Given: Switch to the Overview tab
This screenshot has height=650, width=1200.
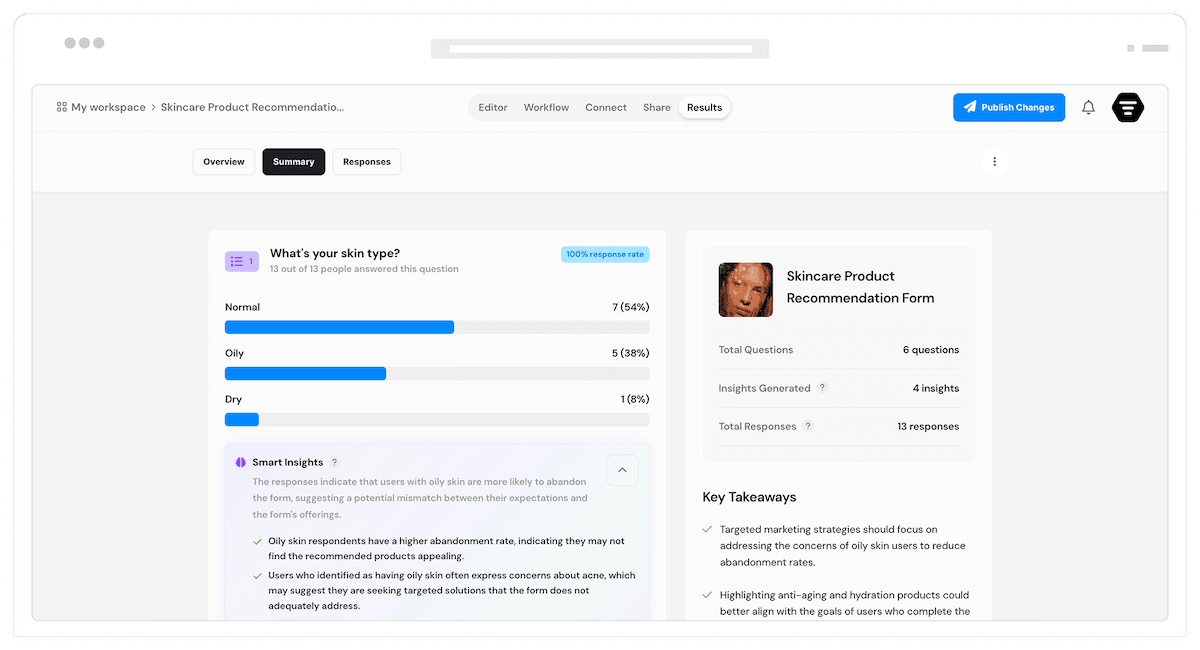Looking at the screenshot, I should tap(223, 161).
